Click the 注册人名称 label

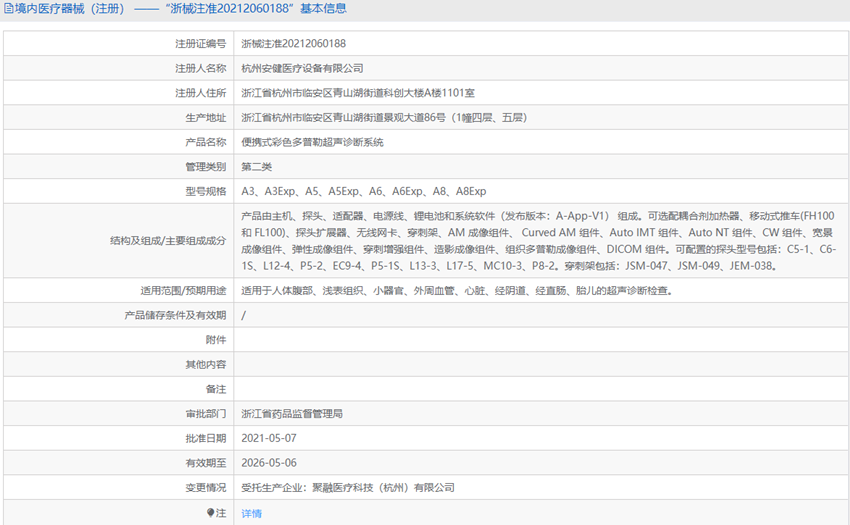(201, 68)
